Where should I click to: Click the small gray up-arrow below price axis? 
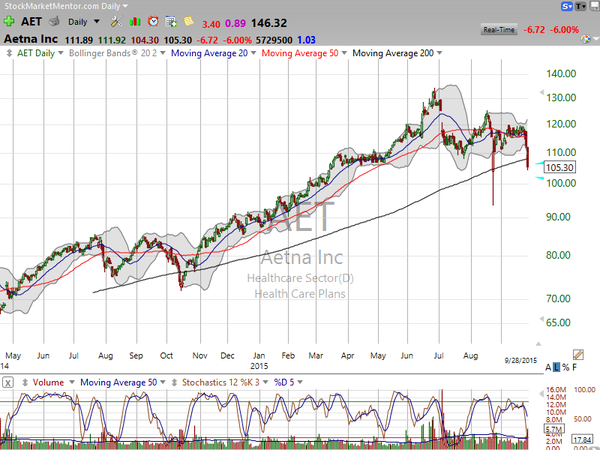pyautogui.click(x=538, y=344)
